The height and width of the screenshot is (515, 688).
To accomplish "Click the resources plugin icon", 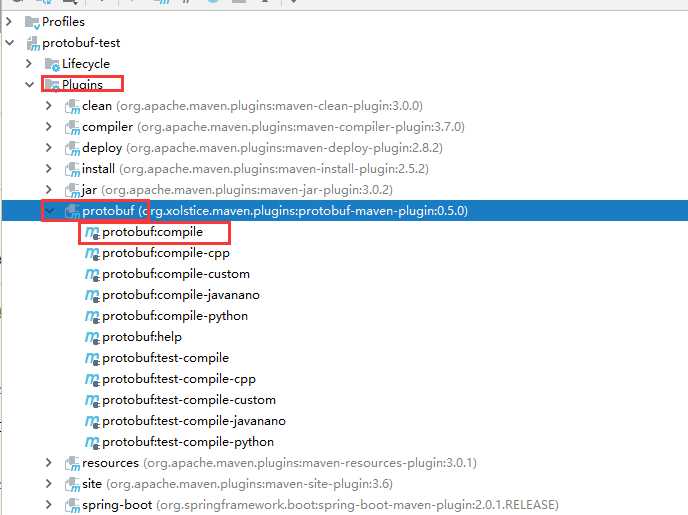I will (x=72, y=464).
